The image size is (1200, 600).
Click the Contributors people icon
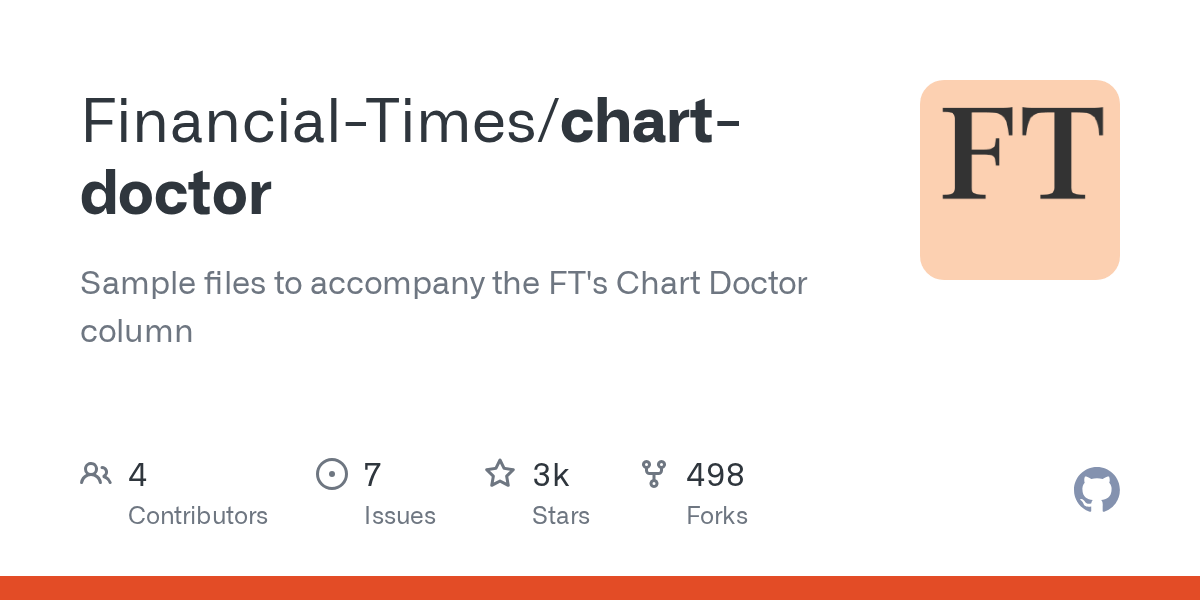[x=96, y=474]
